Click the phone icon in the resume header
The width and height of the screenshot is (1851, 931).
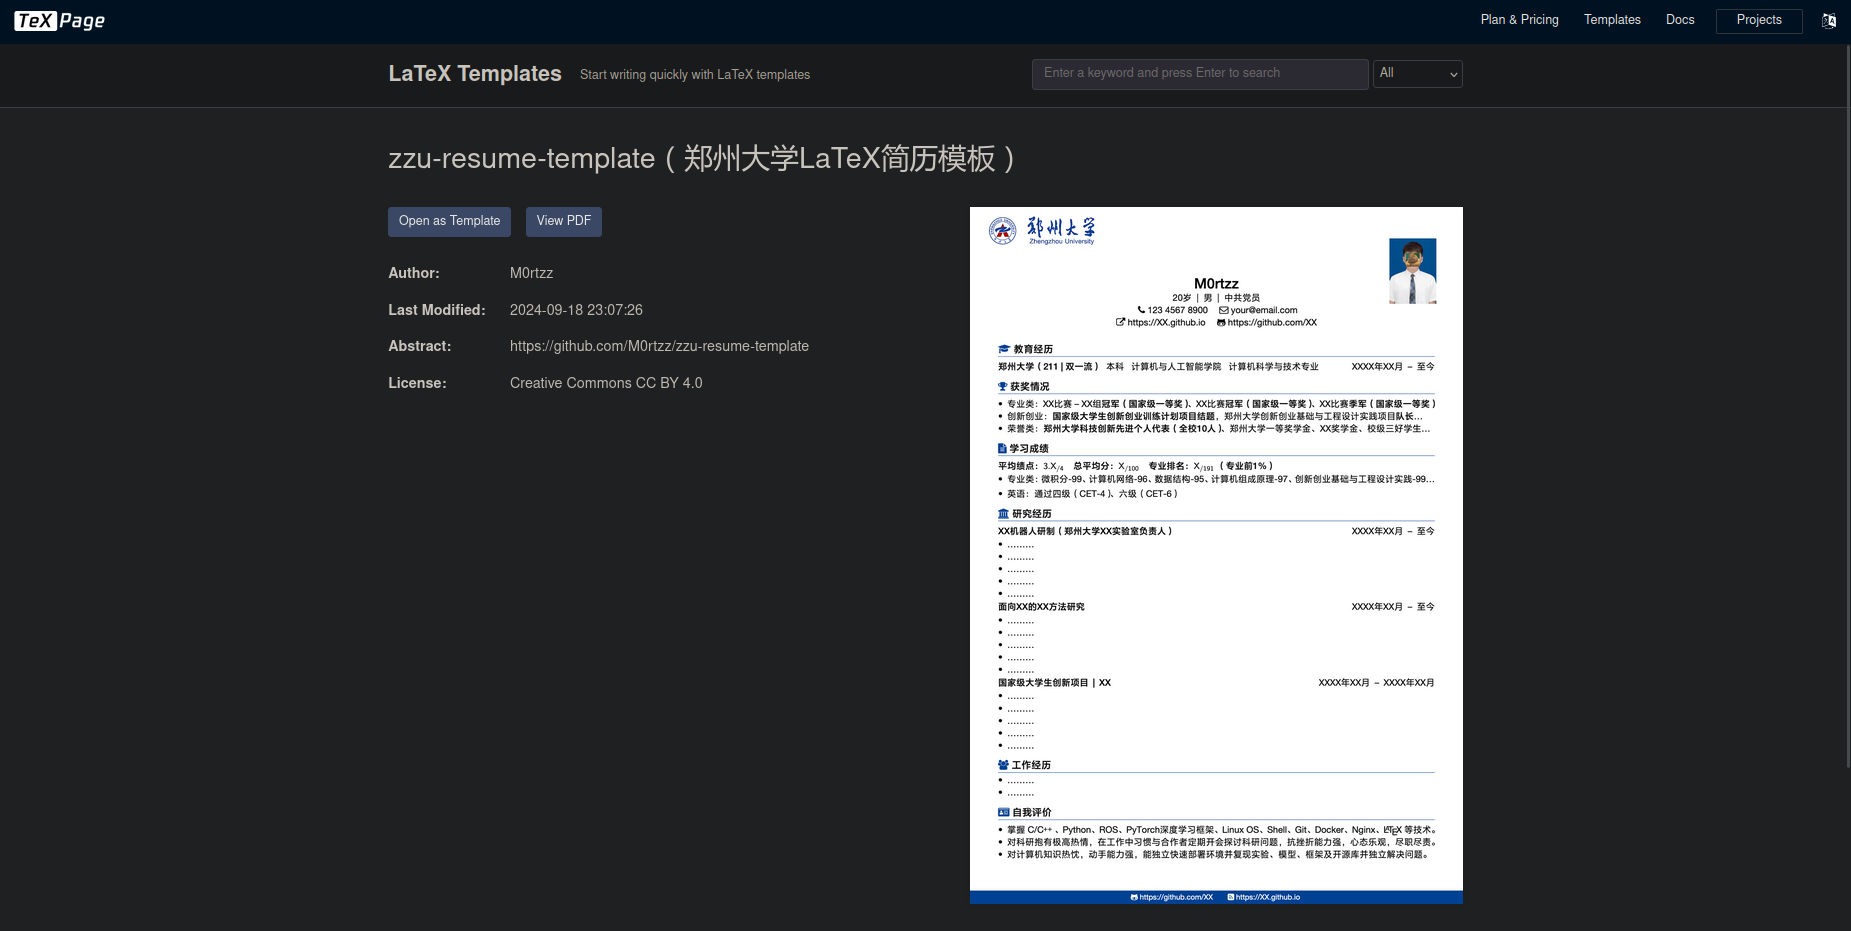click(1140, 310)
